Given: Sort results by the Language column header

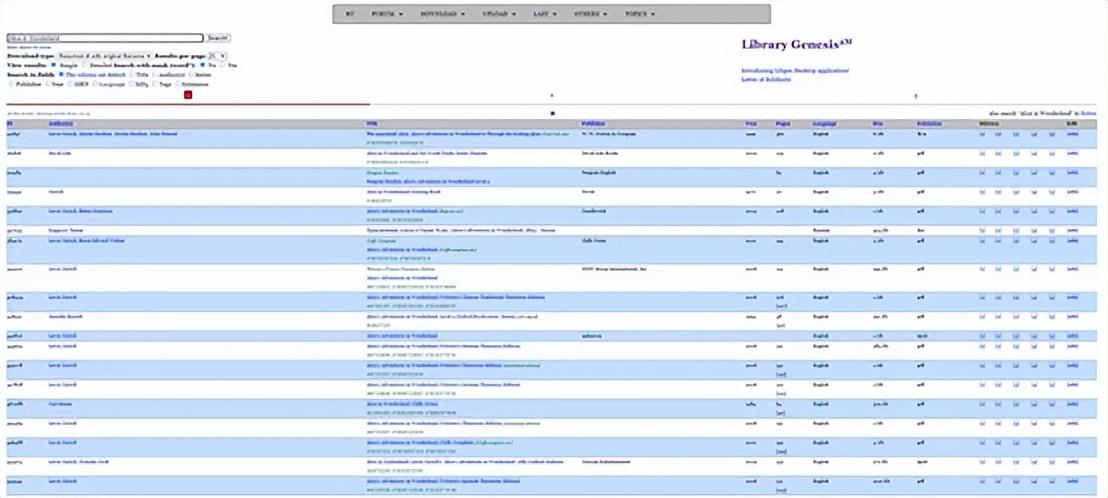Looking at the screenshot, I should coord(825,124).
